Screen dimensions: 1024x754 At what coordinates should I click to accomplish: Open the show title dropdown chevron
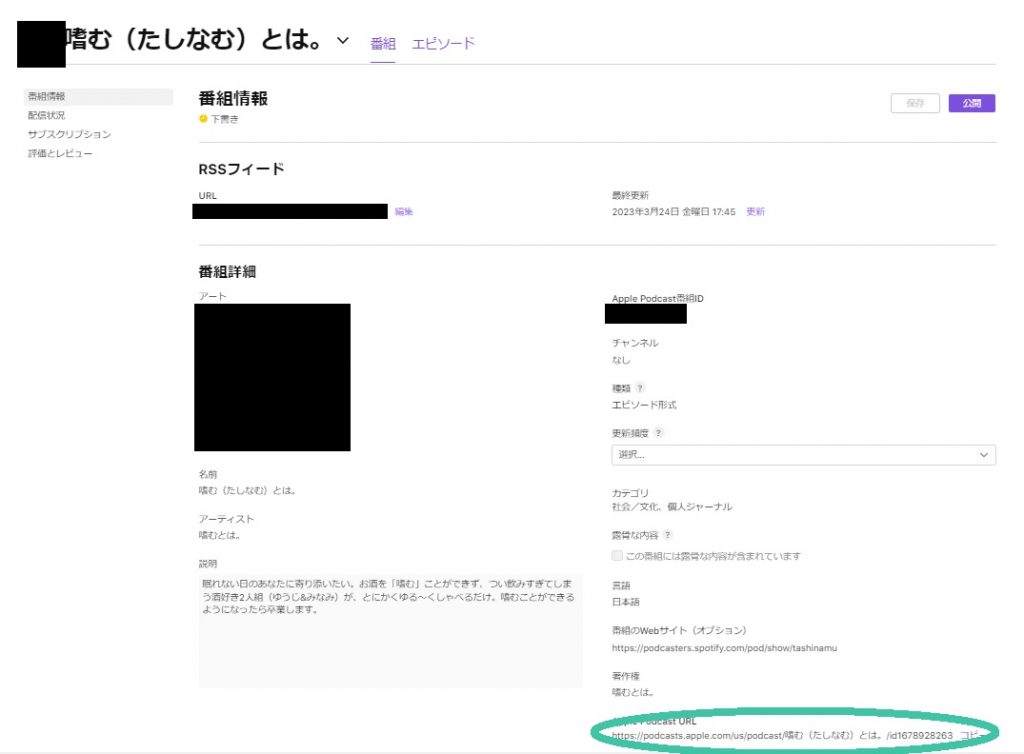pyautogui.click(x=342, y=40)
